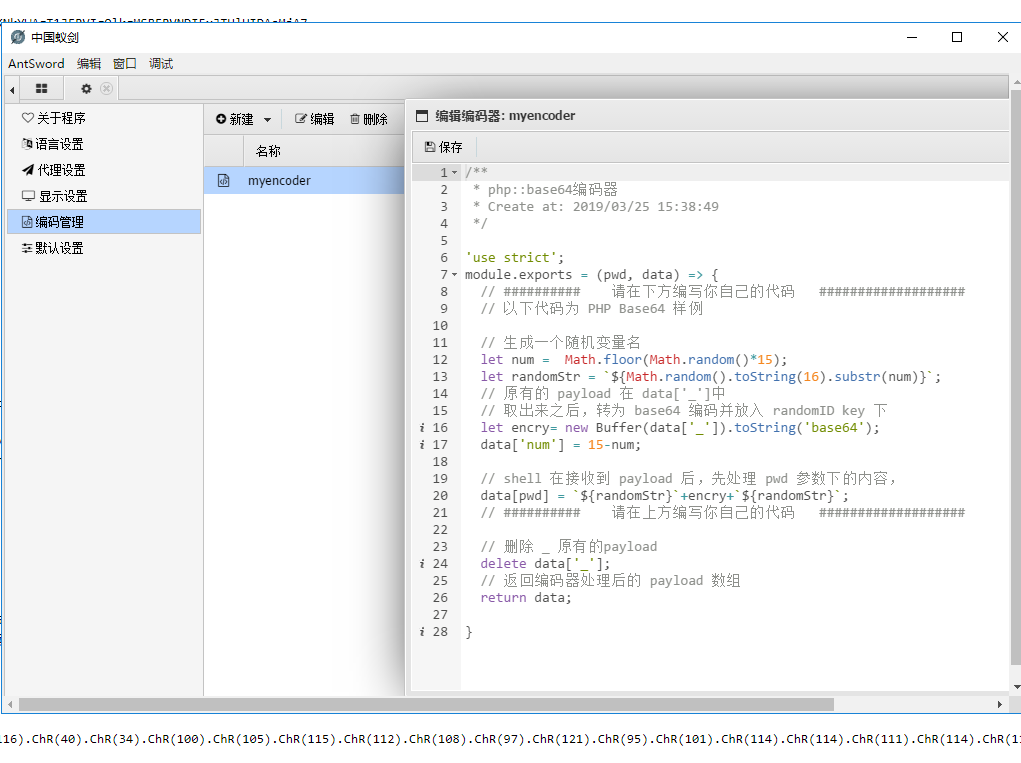
Task: Click the 'let encry= new Buffer' line
Action: click(x=680, y=428)
